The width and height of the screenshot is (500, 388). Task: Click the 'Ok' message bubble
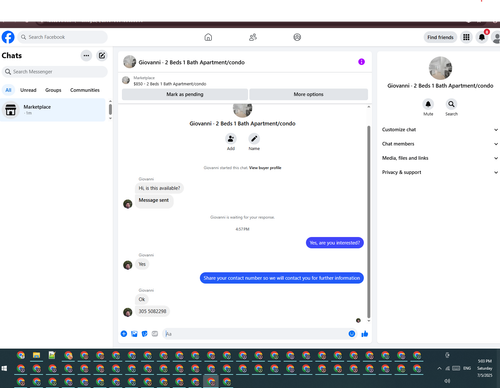coord(142,299)
